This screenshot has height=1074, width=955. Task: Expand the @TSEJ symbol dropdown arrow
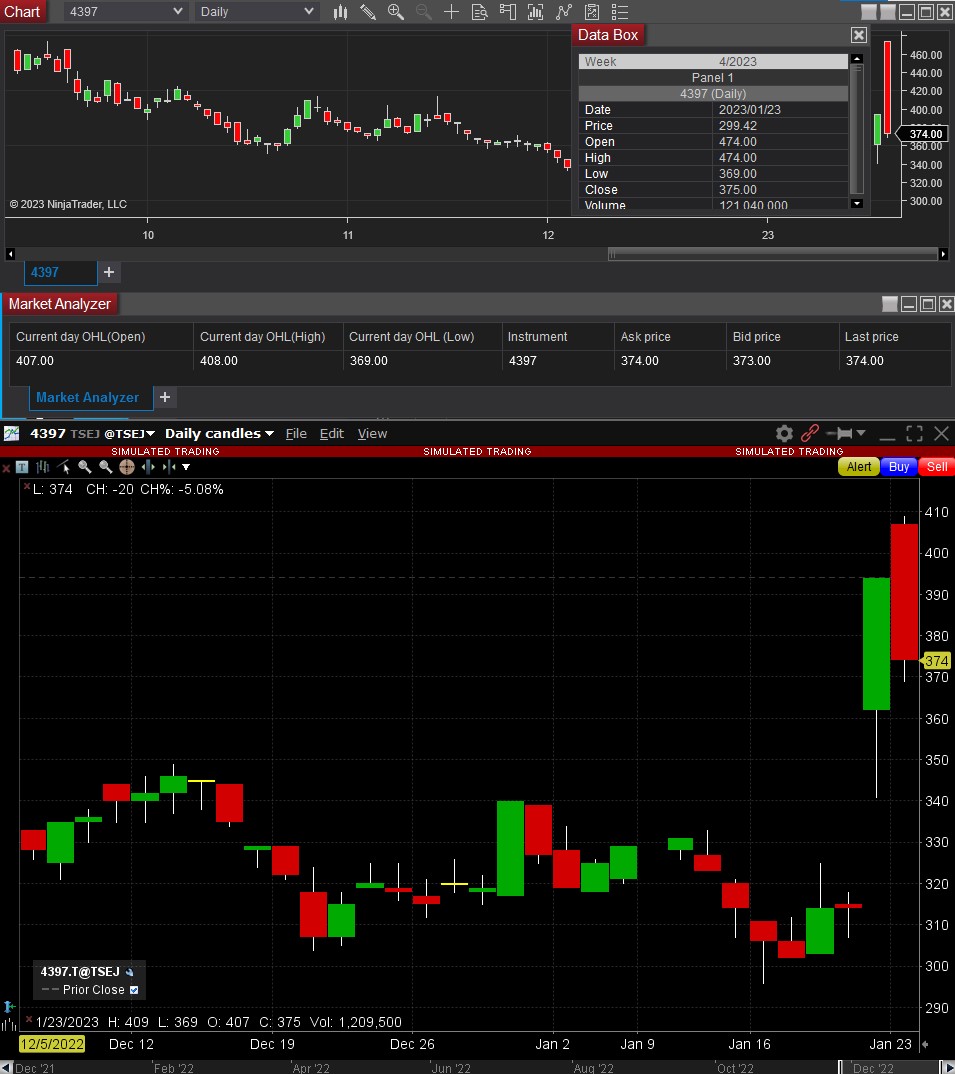pyautogui.click(x=151, y=434)
